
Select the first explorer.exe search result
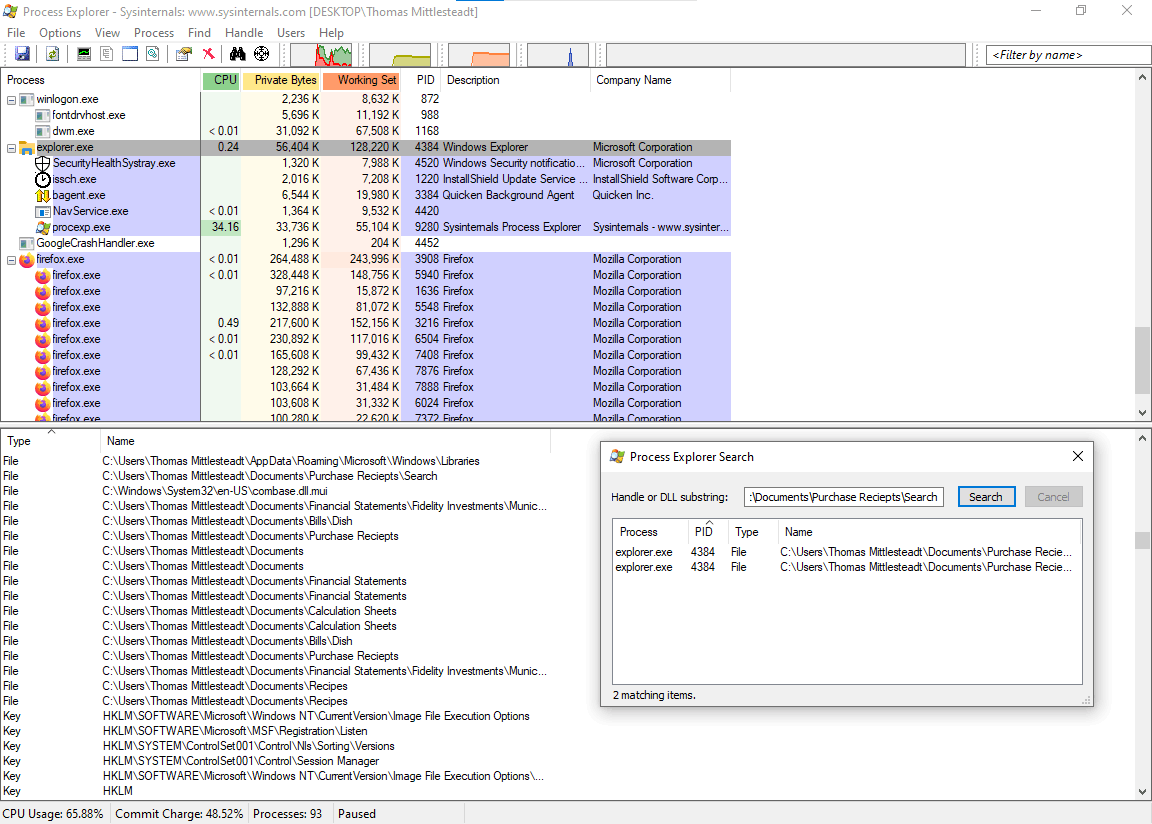[846, 552]
